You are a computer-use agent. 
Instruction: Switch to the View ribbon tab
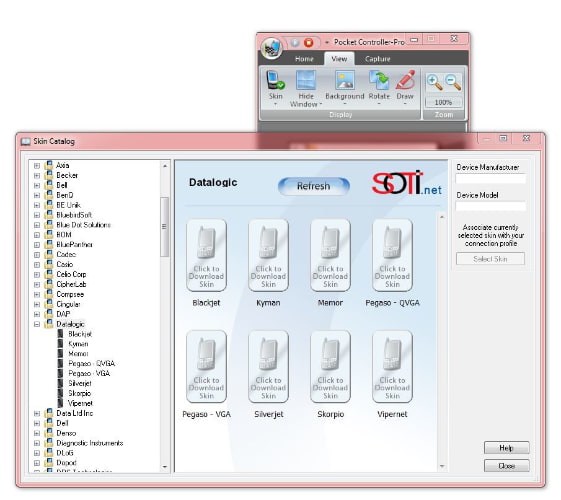click(339, 59)
